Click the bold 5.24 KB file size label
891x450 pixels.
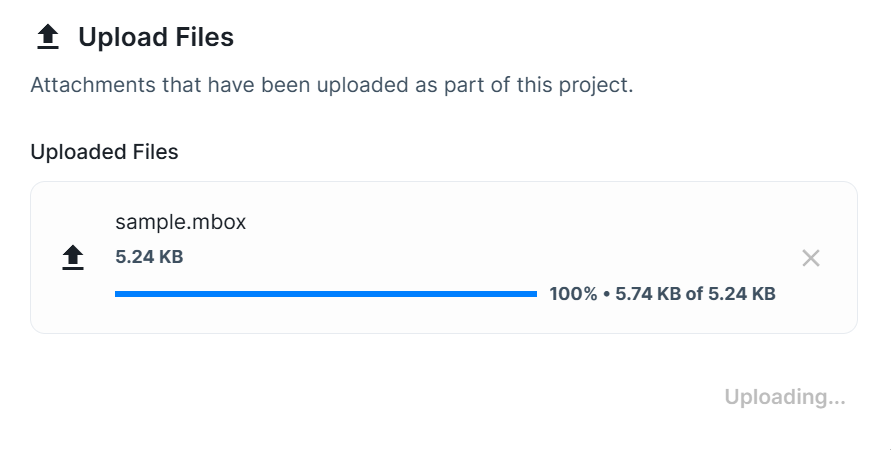tap(149, 256)
